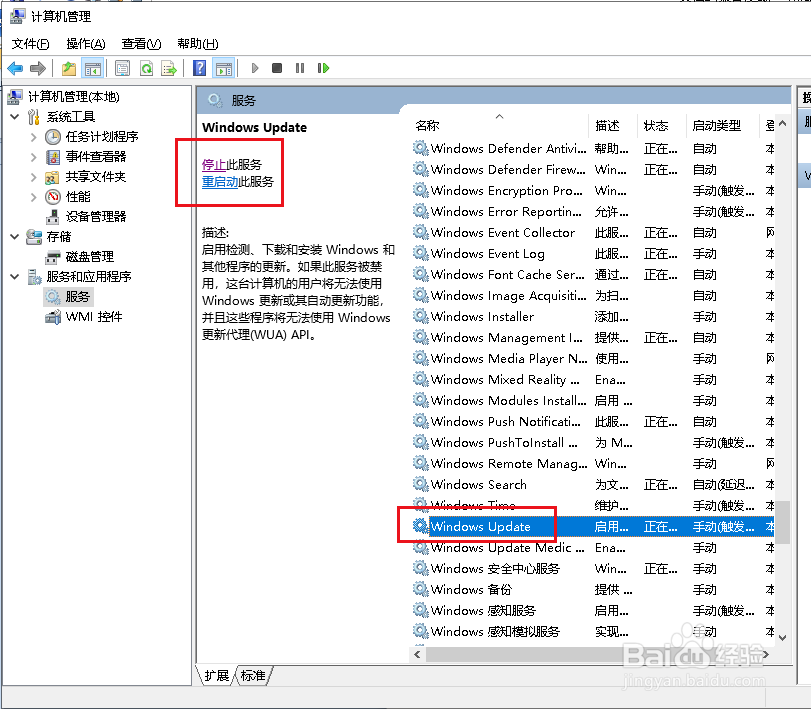Viewport: 811px width, 709px height.
Task: Click the up-one-level folder icon
Action: 69,68
